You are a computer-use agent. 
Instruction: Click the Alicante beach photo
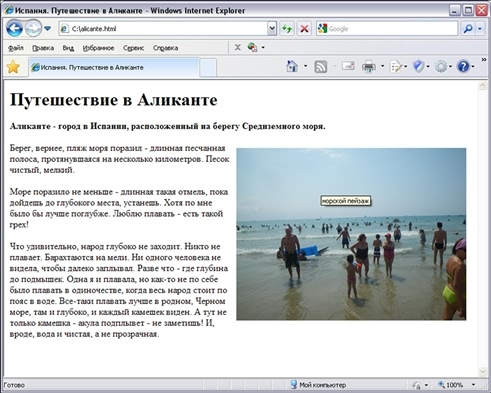[x=351, y=234]
